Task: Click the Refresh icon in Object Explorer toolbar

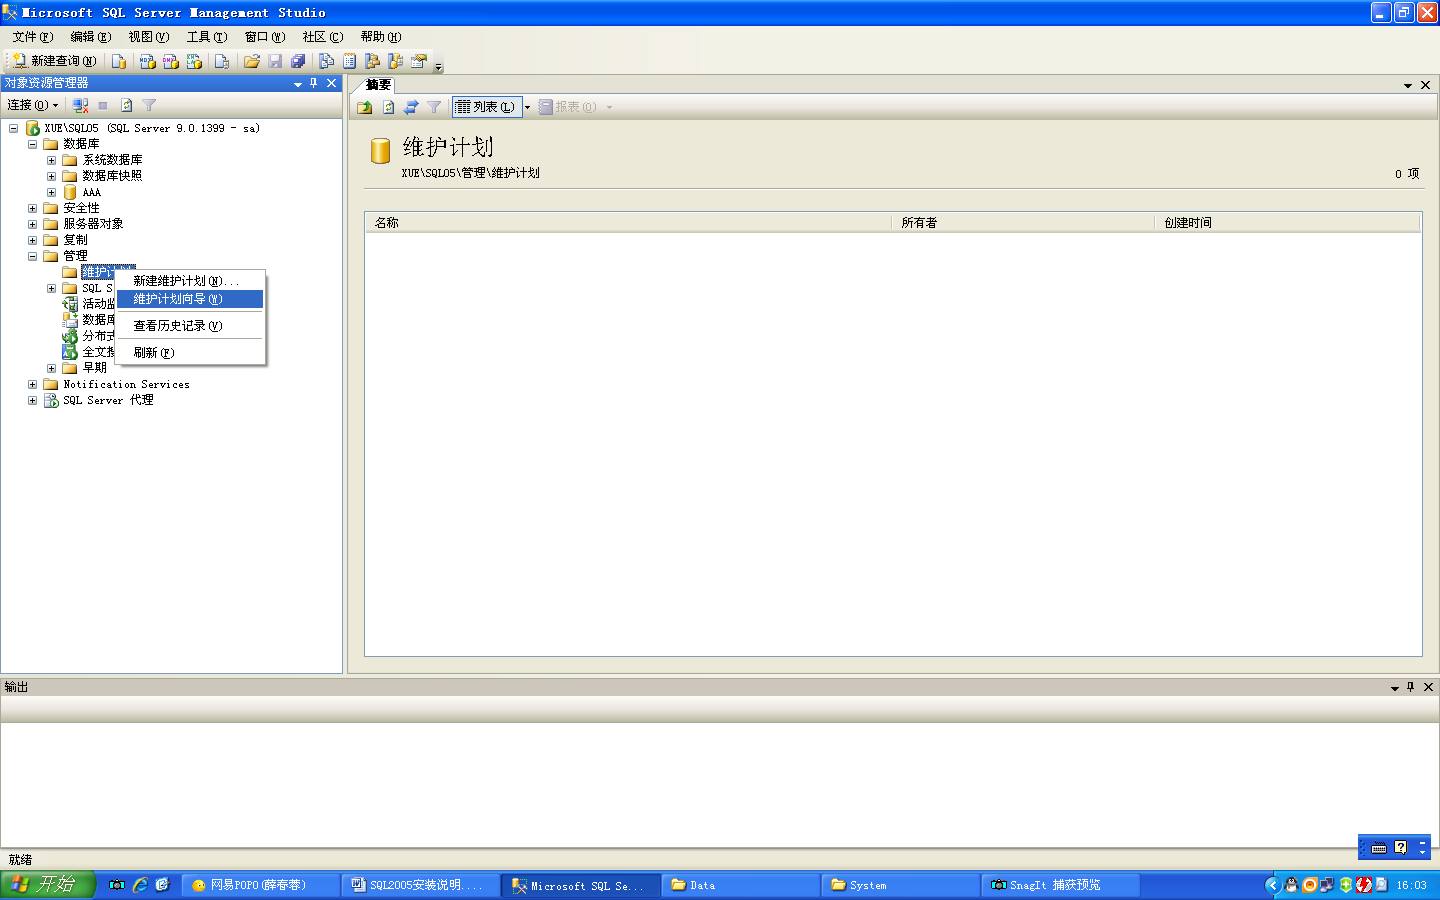Action: [126, 105]
